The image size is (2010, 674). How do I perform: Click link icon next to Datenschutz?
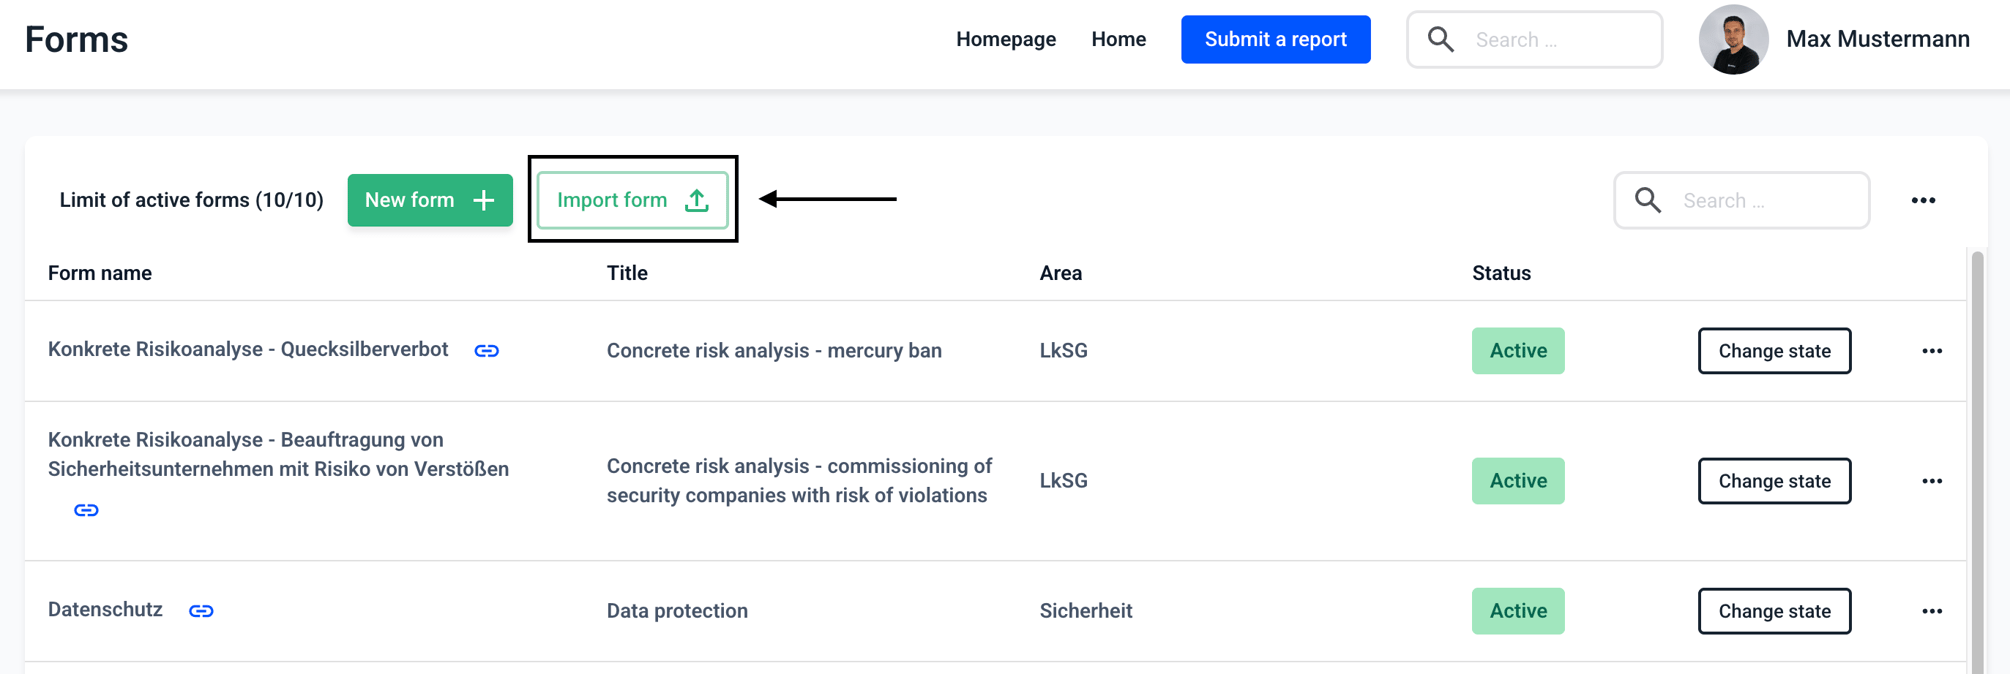coord(201,611)
